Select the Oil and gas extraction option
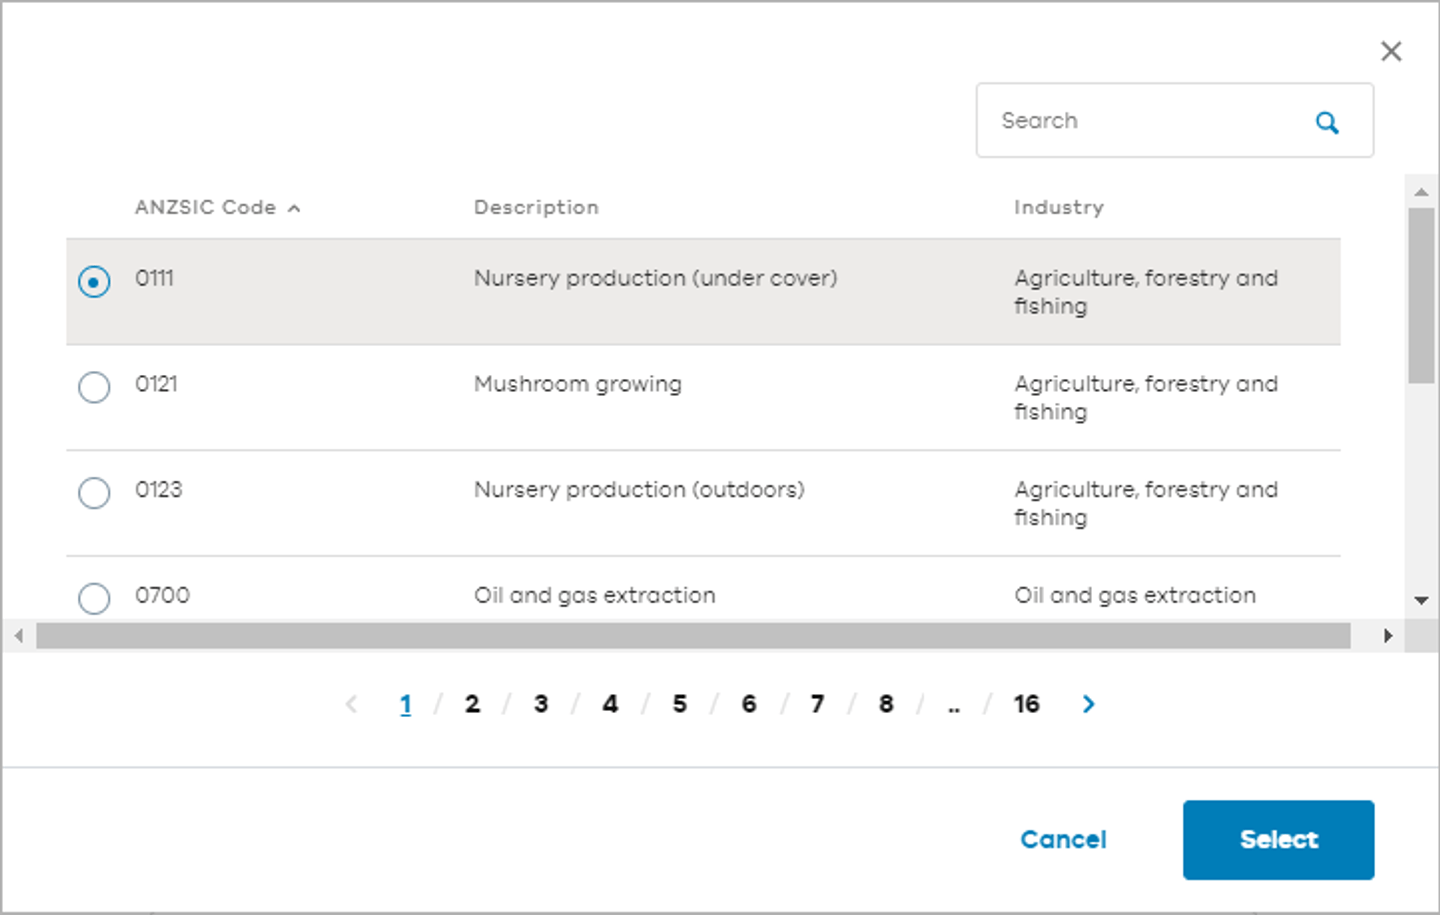The image size is (1440, 915). click(x=94, y=598)
